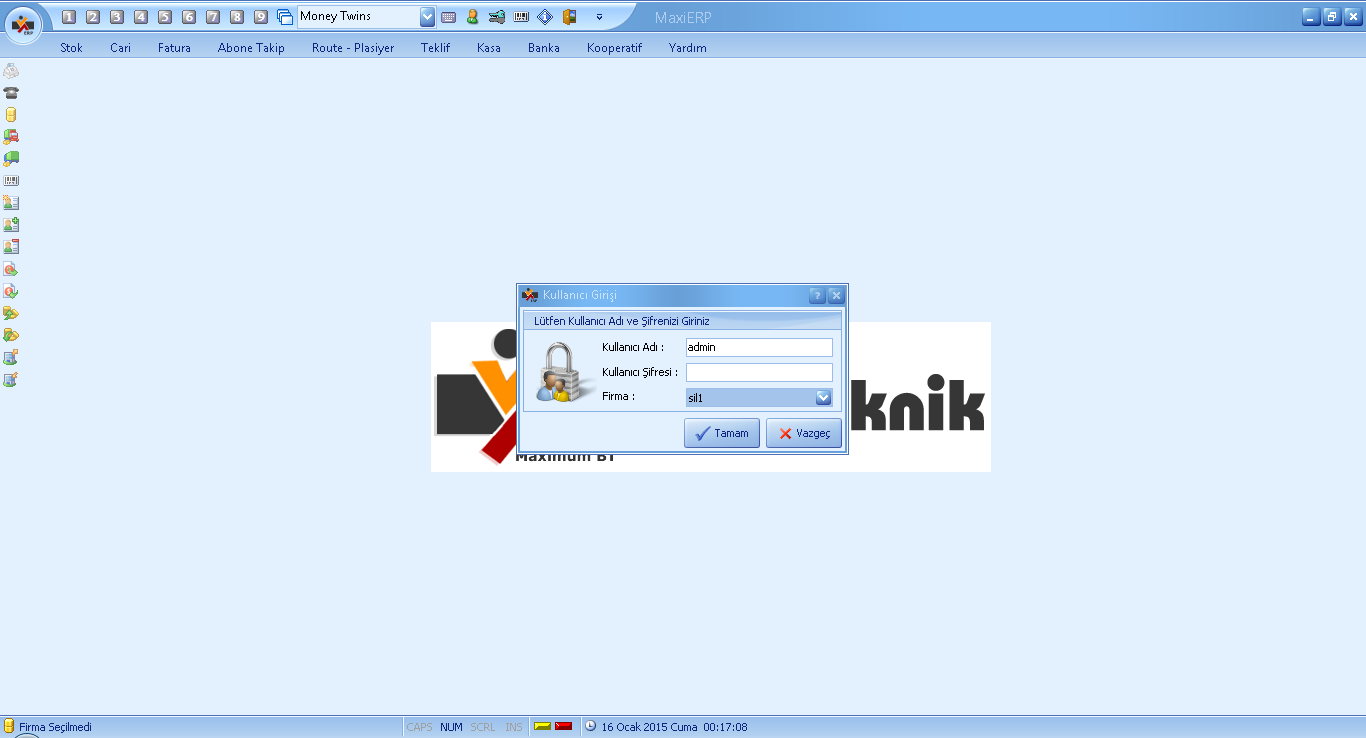
Task: Click the barcode icon in the left sidebar
Action: click(x=11, y=181)
